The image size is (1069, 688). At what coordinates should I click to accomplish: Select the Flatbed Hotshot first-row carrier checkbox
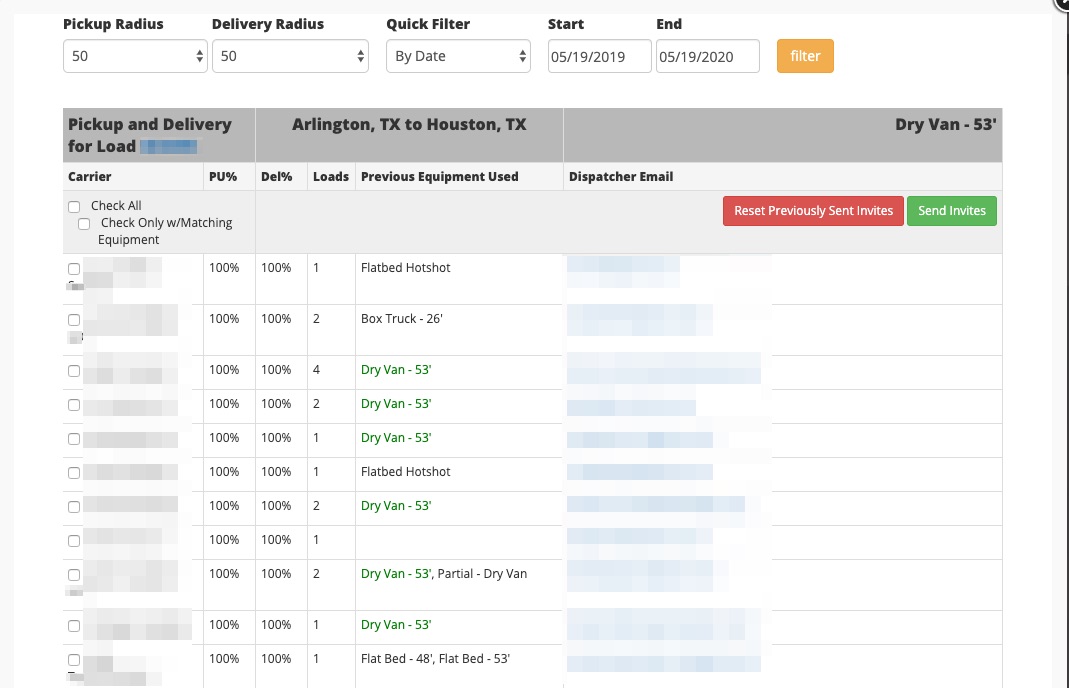pyautogui.click(x=74, y=269)
